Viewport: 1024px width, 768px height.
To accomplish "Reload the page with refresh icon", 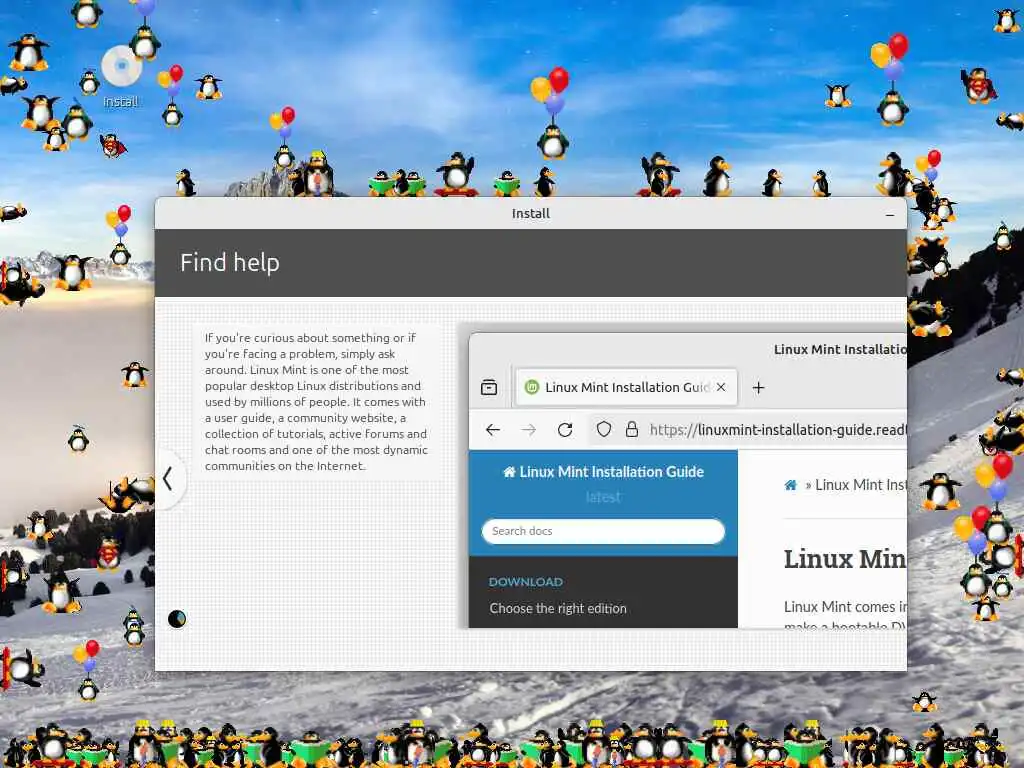I will point(566,430).
